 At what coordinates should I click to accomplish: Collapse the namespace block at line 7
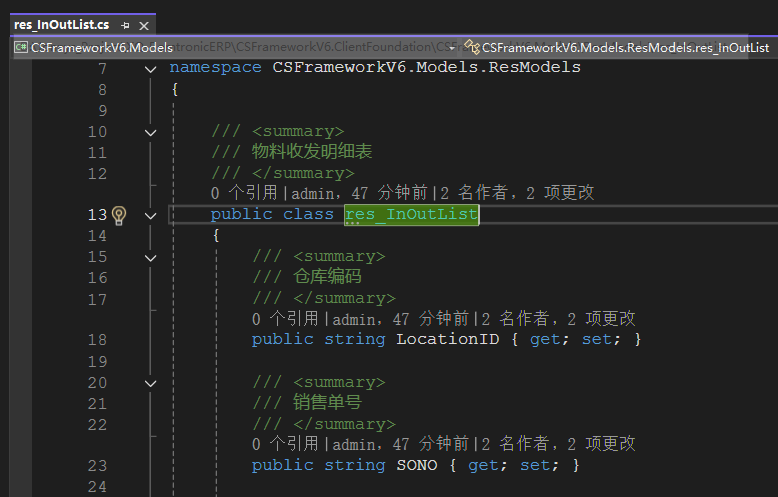pos(150,69)
